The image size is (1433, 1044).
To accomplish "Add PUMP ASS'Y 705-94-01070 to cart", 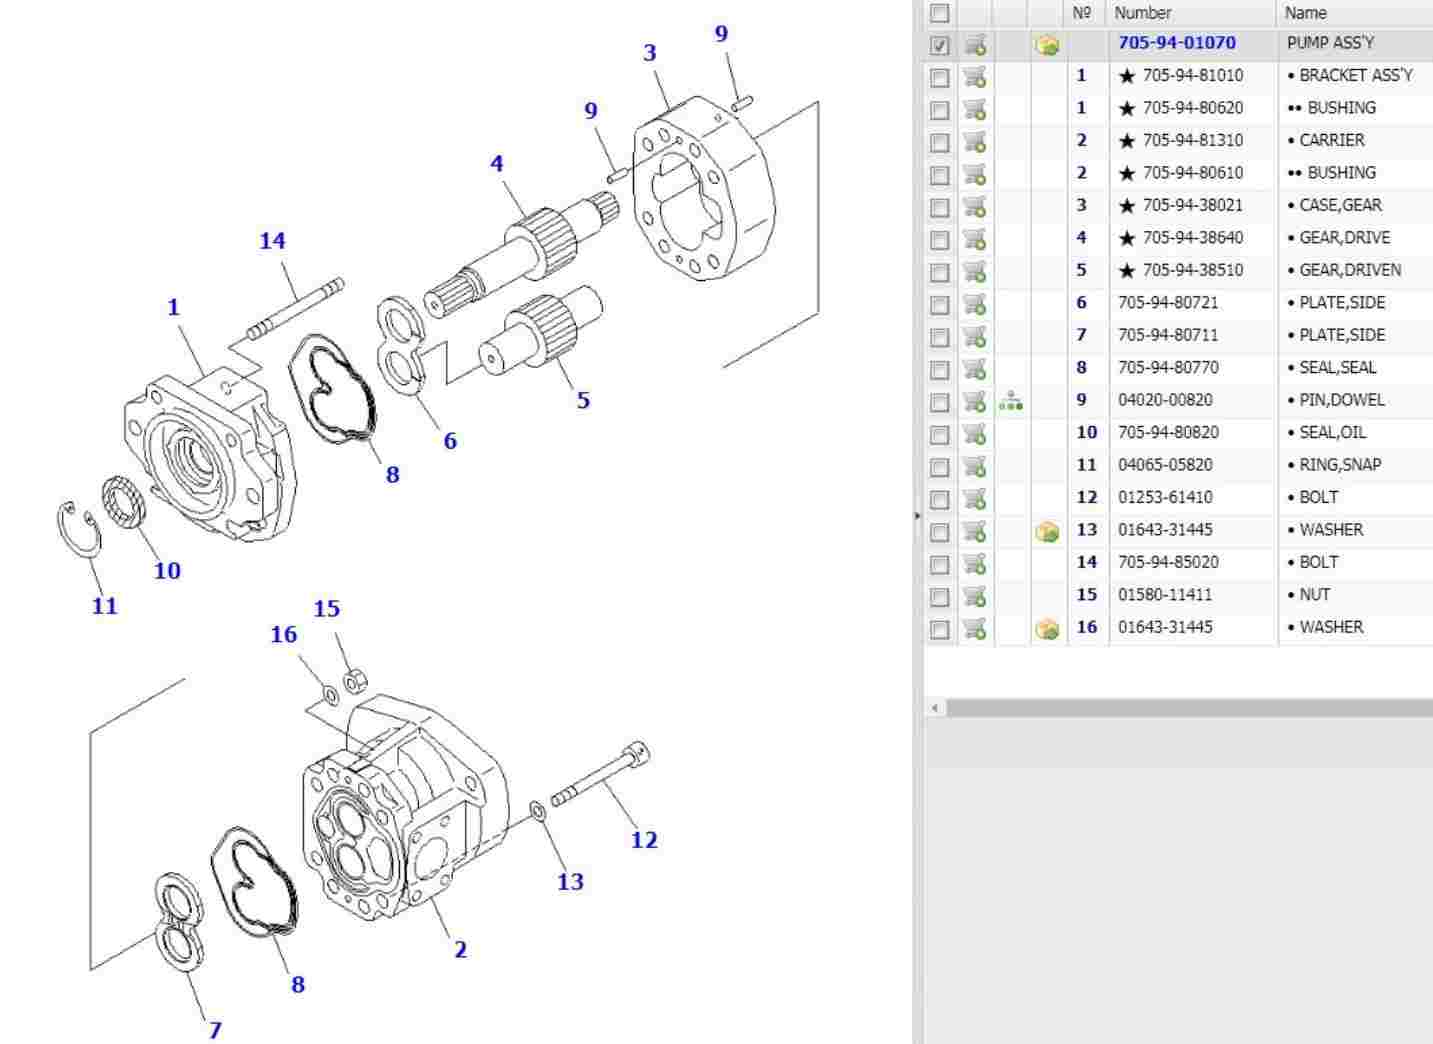I will coord(975,45).
